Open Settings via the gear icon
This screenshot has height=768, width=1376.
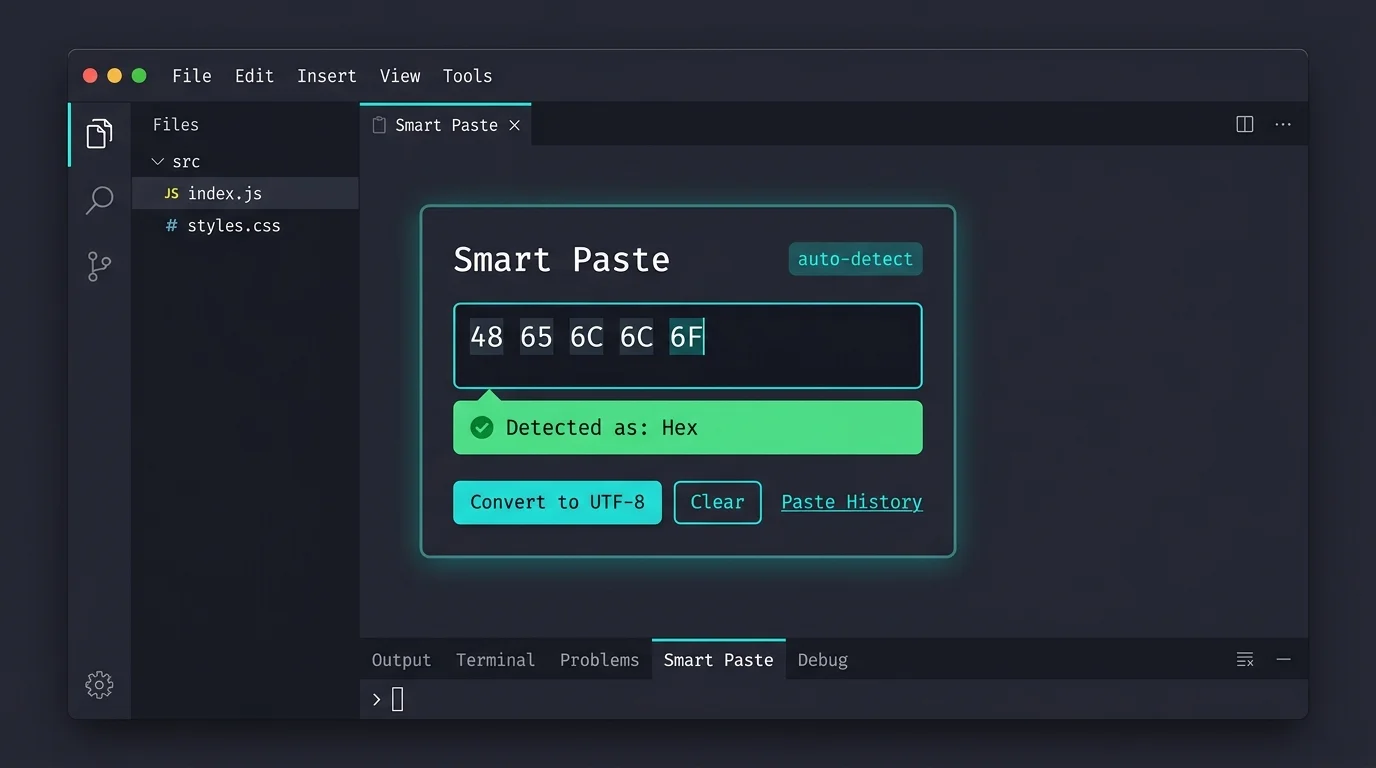coord(99,684)
